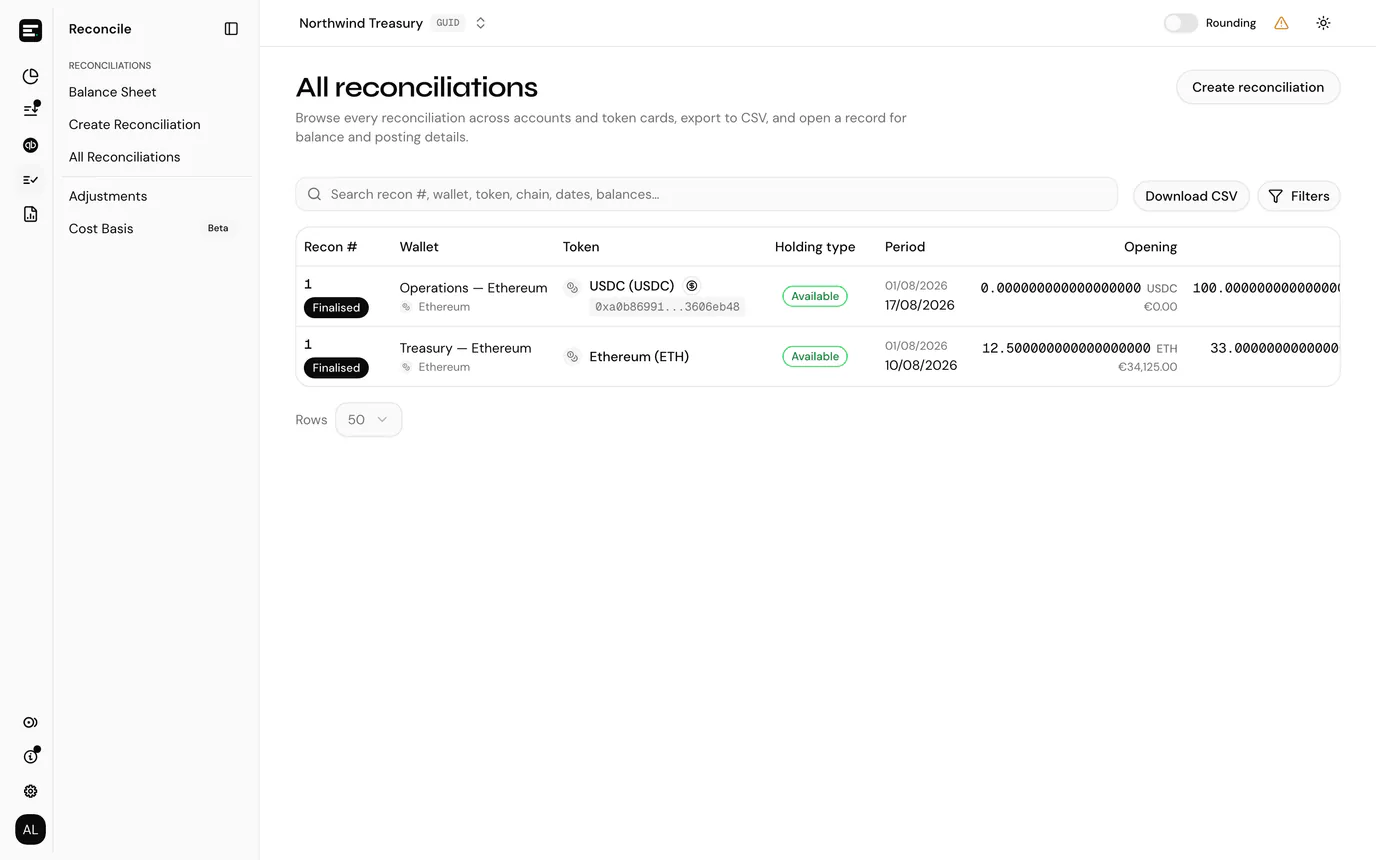This screenshot has width=1376, height=860.
Task: Toggle the Rounding switch
Action: click(1180, 23)
